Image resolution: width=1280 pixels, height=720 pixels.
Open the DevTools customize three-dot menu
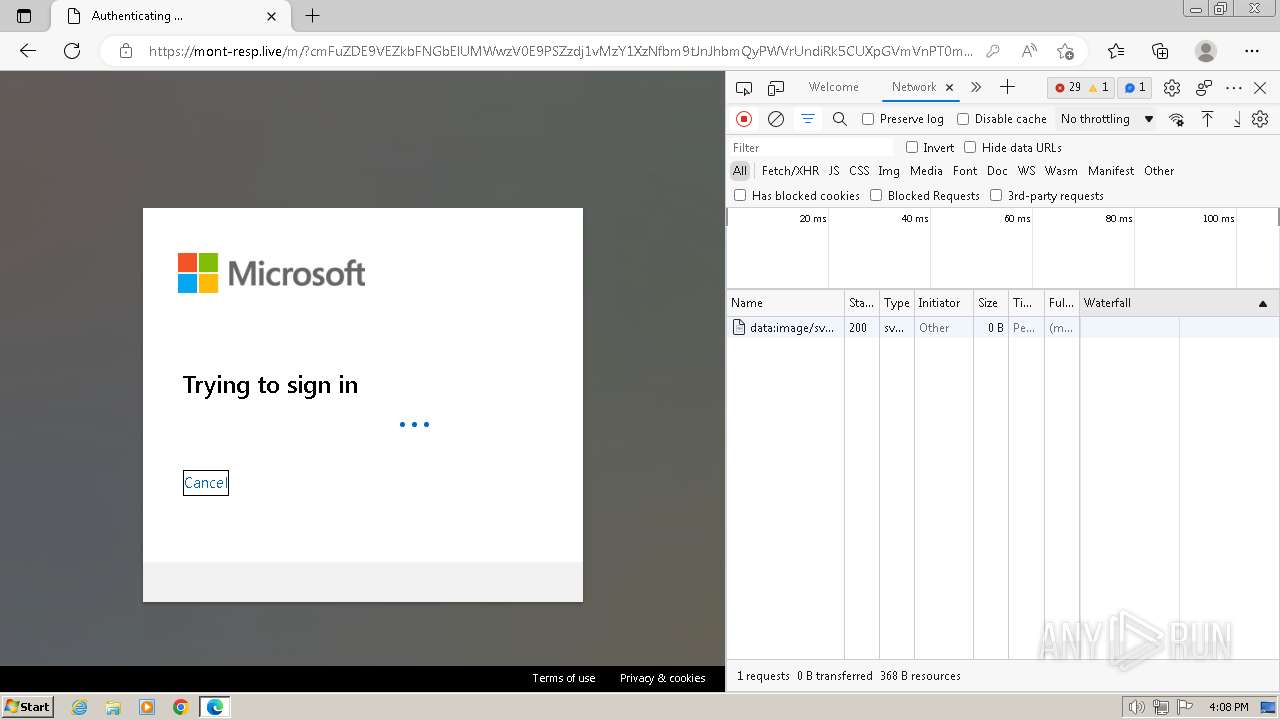tap(1234, 88)
